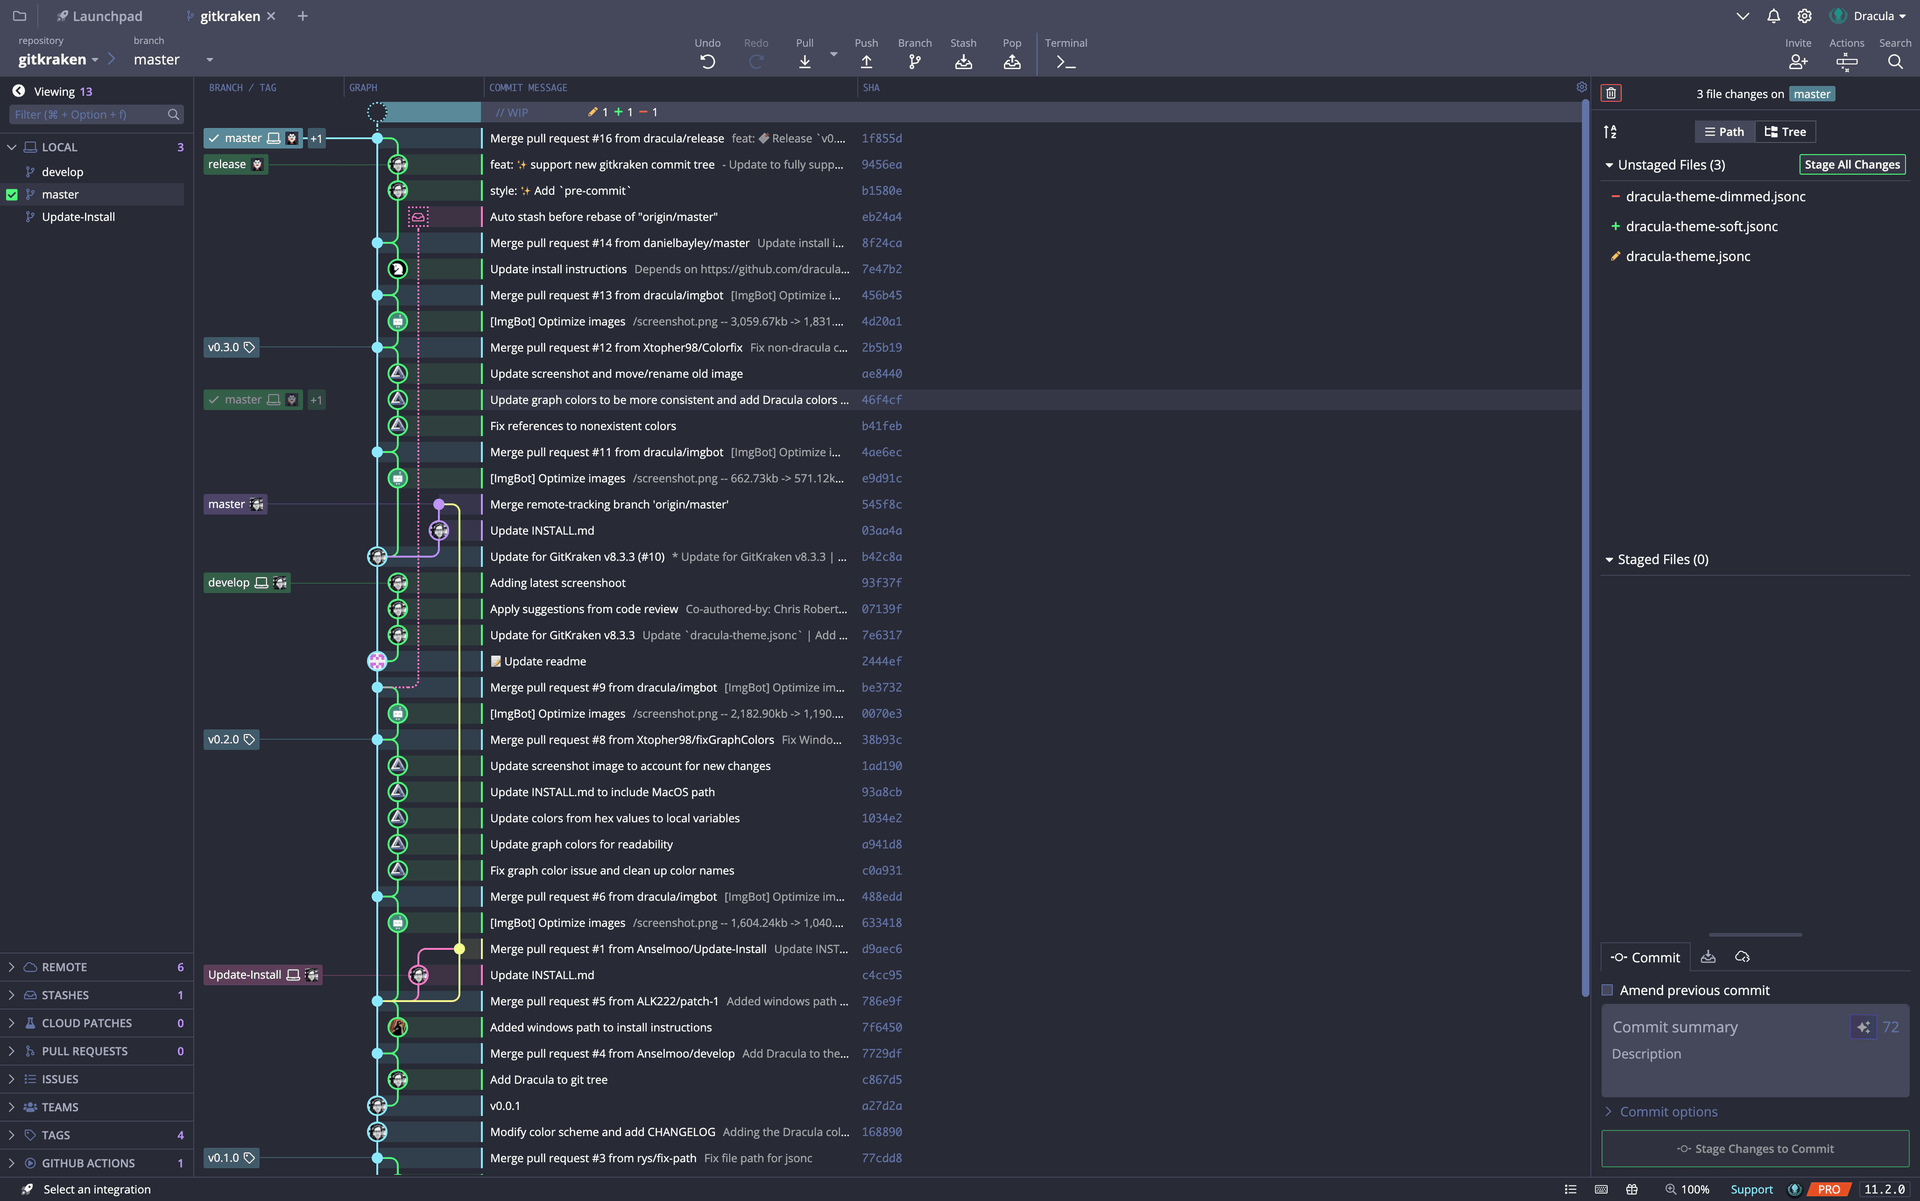Click the Undo icon in the toolbar

pos(708,61)
